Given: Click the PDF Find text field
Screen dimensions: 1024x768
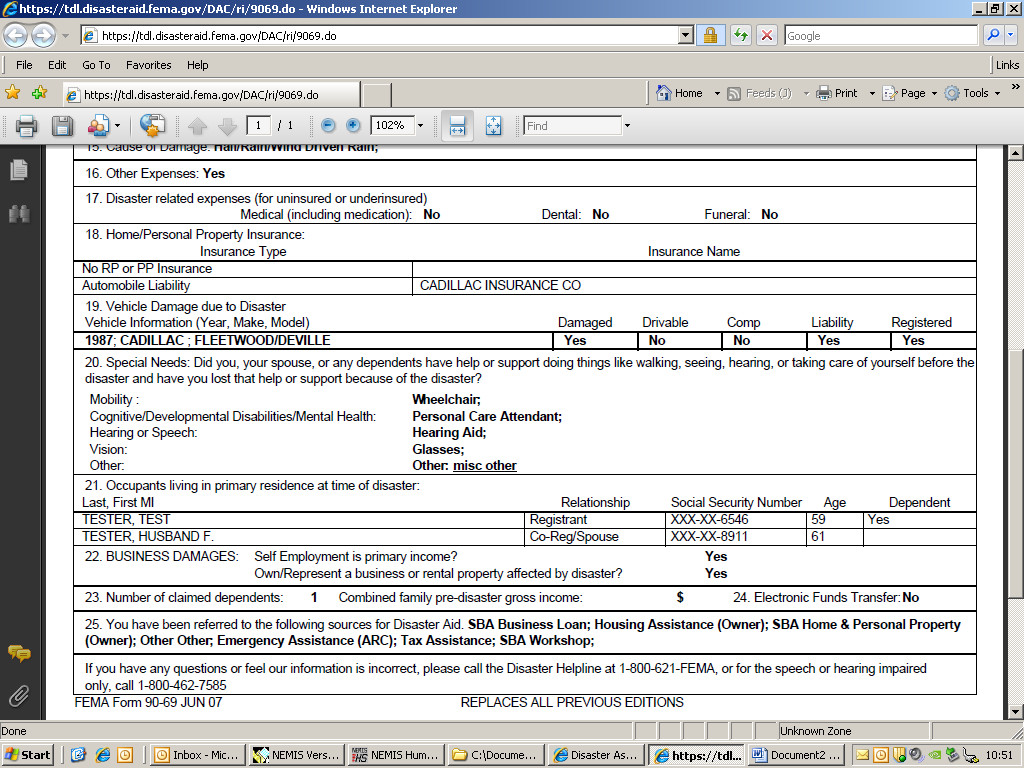Looking at the screenshot, I should 572,126.
